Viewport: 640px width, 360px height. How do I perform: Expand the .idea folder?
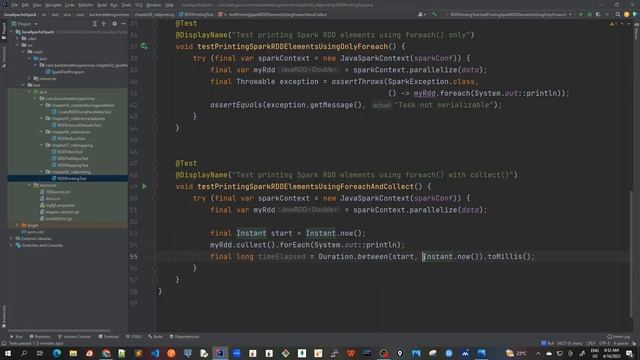coord(18,38)
